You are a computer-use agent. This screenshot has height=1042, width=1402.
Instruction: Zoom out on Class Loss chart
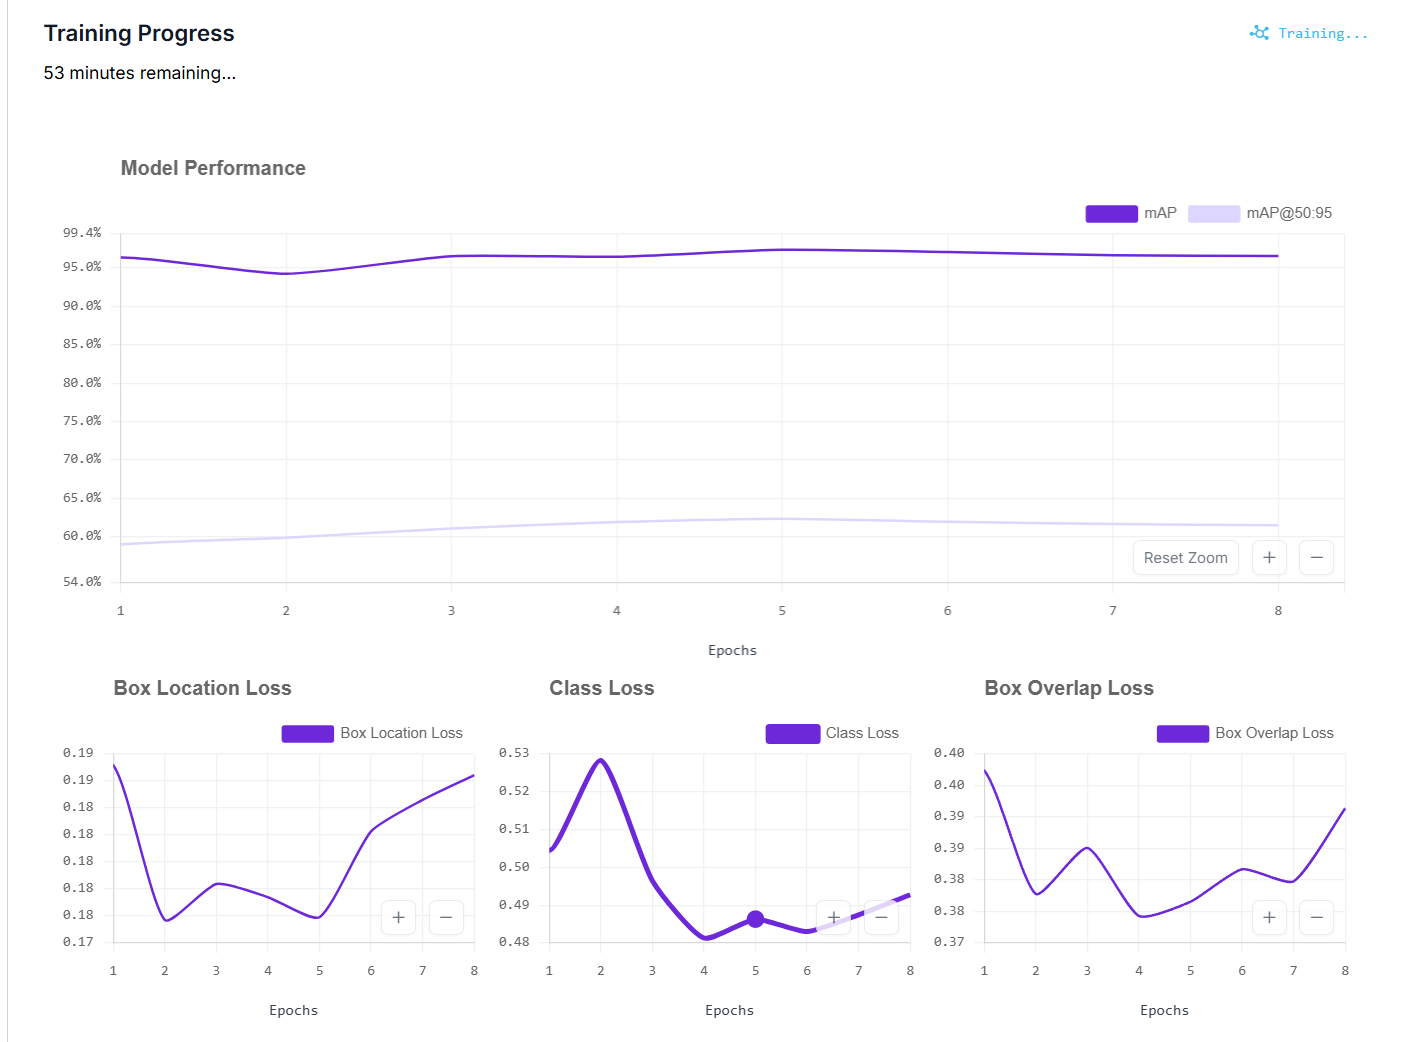[881, 917]
